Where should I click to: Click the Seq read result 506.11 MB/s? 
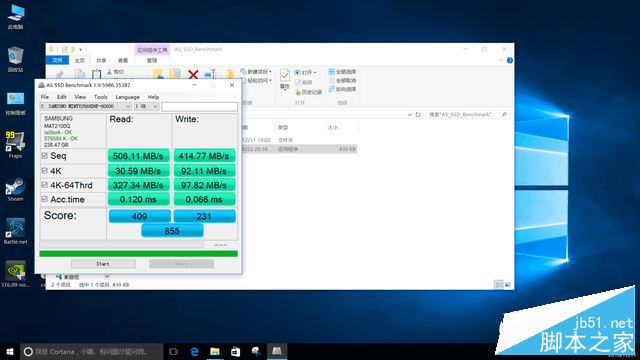pos(138,156)
